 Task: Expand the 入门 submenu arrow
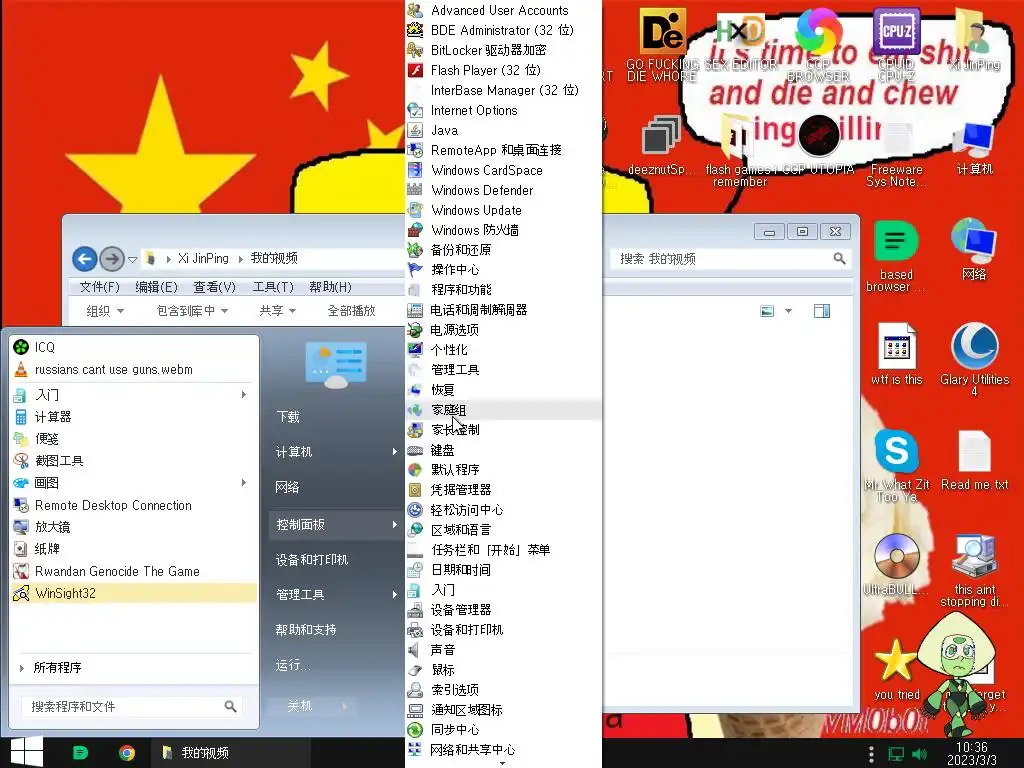tap(244, 394)
